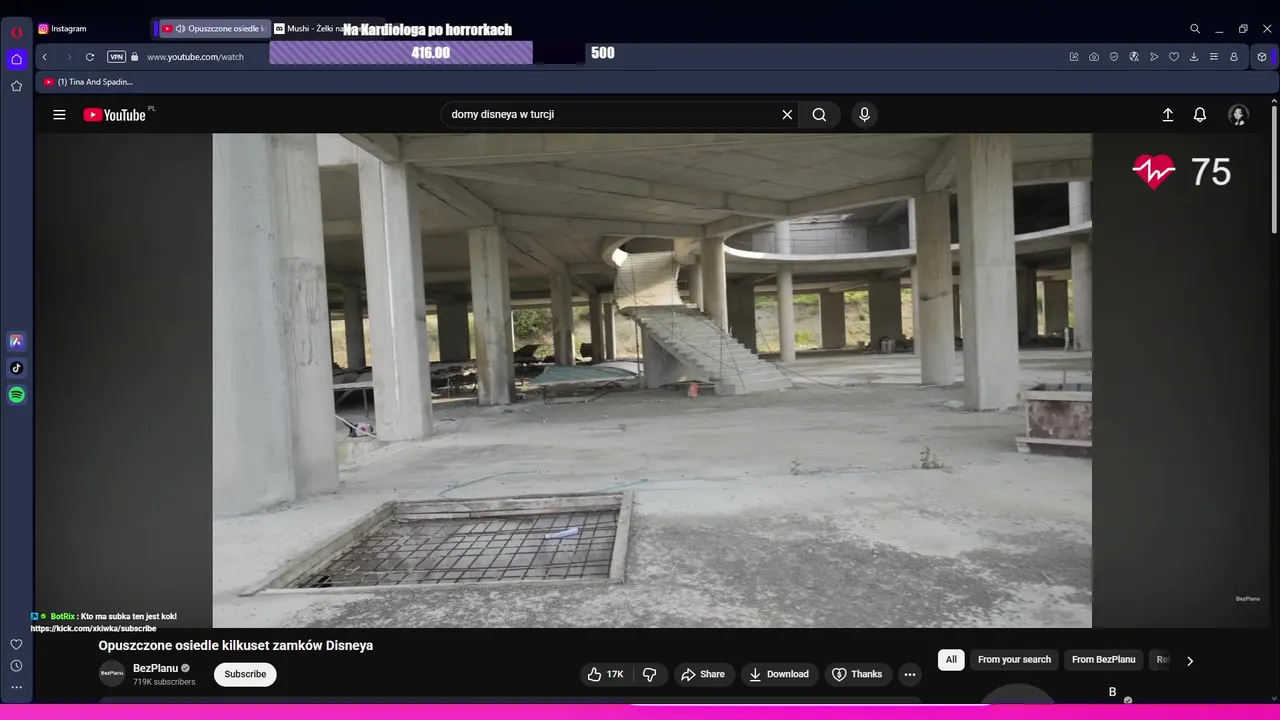Select the From BezPlanu chip
The image size is (1280, 720).
[1103, 660]
